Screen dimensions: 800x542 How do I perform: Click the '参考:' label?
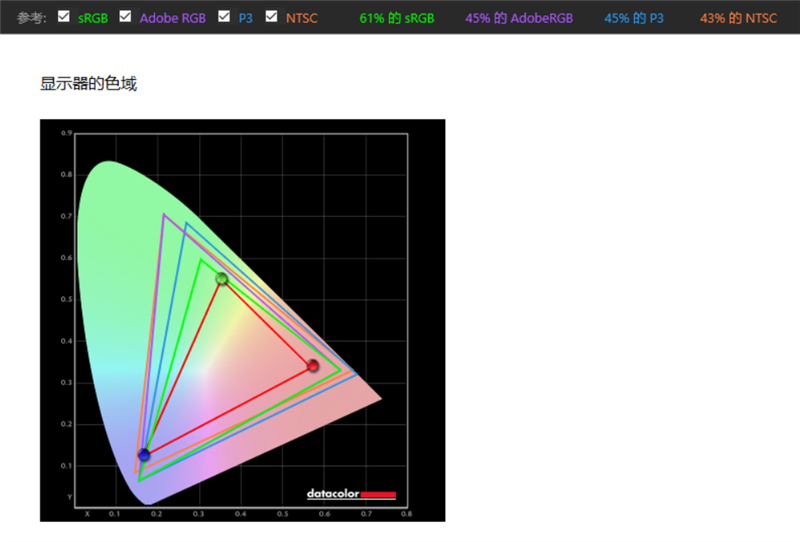tap(31, 18)
